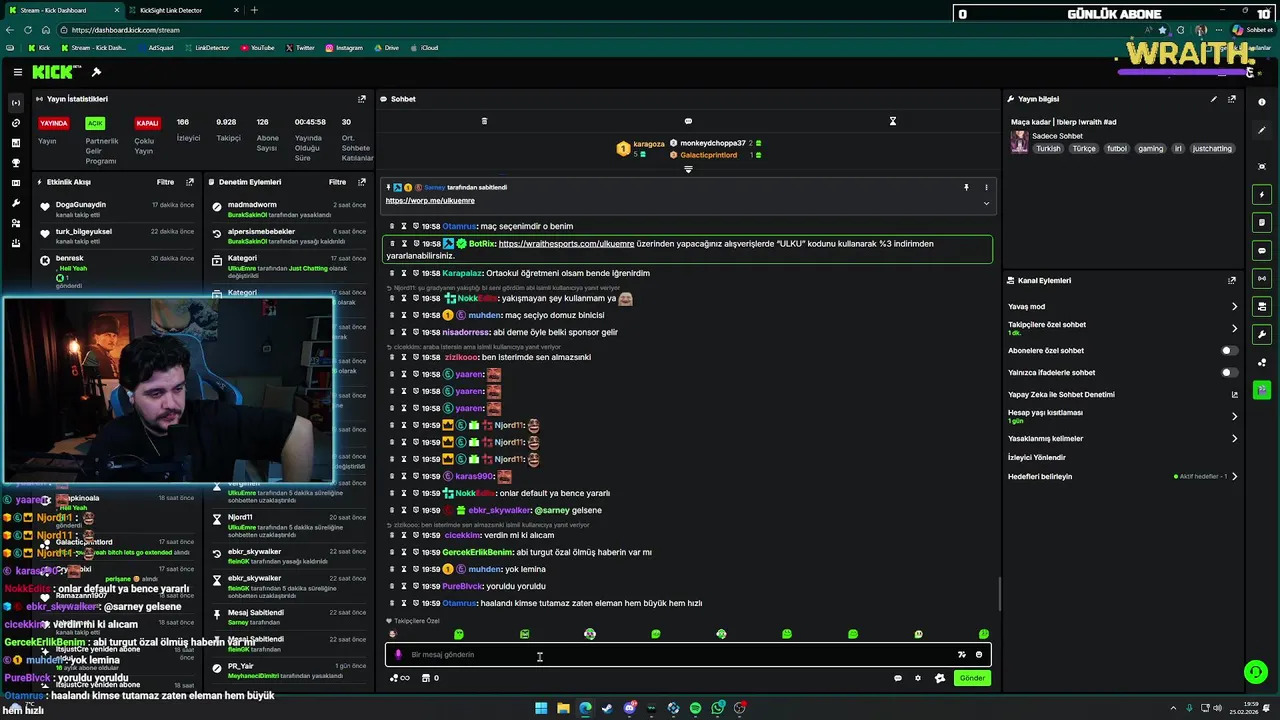
Task: Open the analytics chart icon in left sidebar
Action: pyautogui.click(x=15, y=143)
